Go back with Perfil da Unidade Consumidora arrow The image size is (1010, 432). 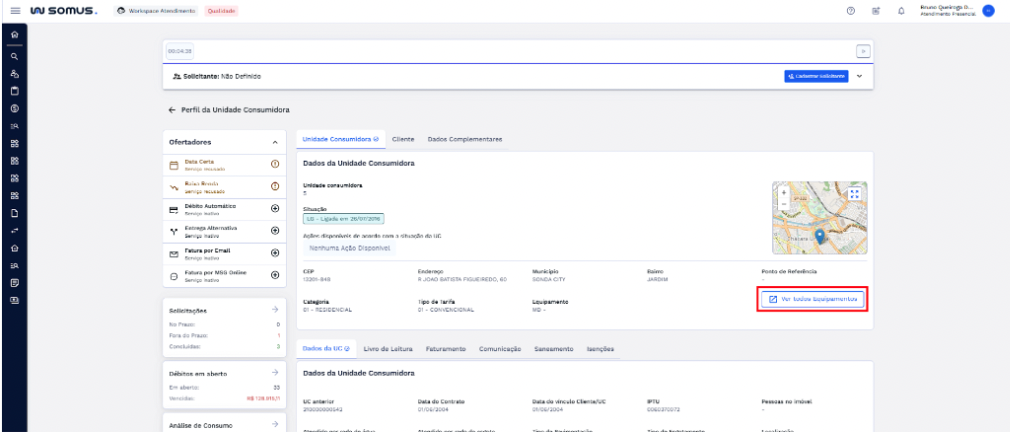tap(172, 110)
